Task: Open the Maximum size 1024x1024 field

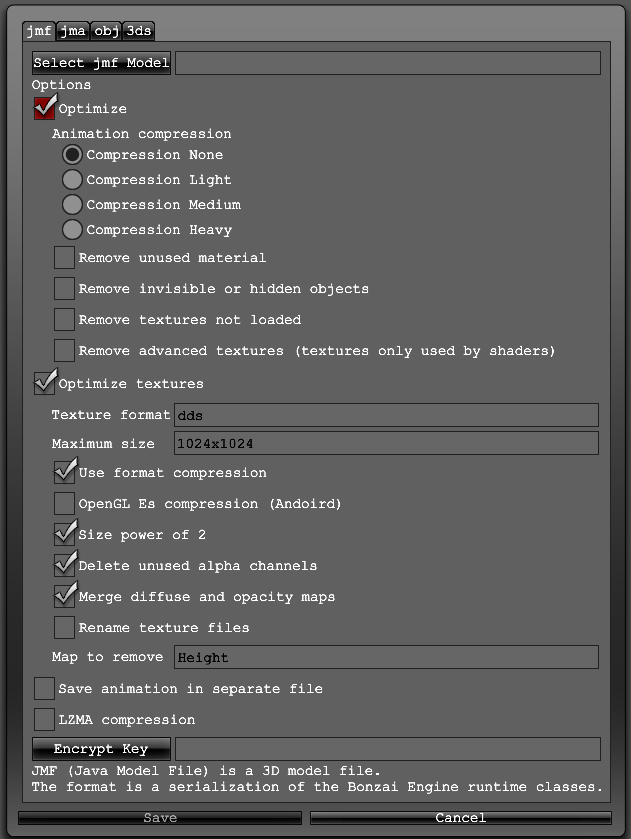Action: point(386,443)
